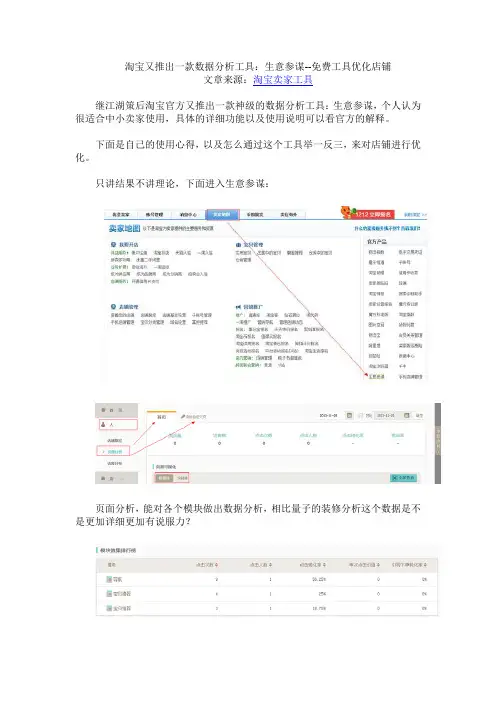The image size is (496, 702).
Task: Sort table by 点击次数 column
Action: click(207, 565)
